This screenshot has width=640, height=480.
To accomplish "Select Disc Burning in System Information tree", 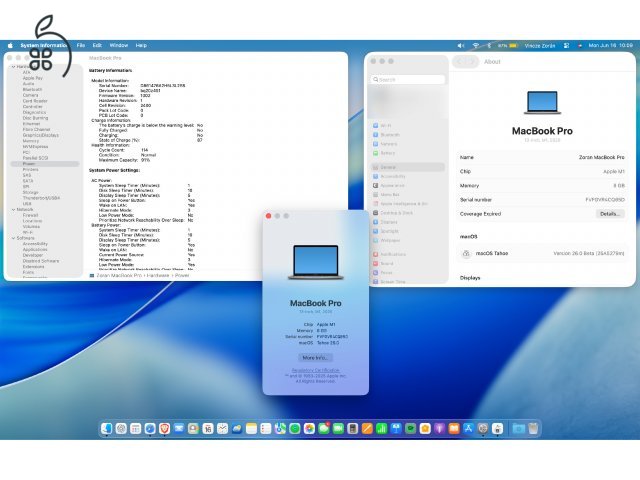I will (35, 118).
